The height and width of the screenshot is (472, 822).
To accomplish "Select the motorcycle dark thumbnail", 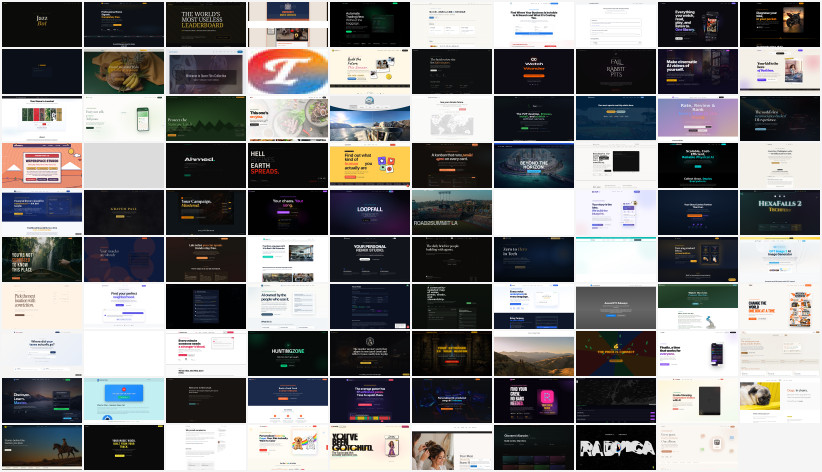I will (x=780, y=25).
